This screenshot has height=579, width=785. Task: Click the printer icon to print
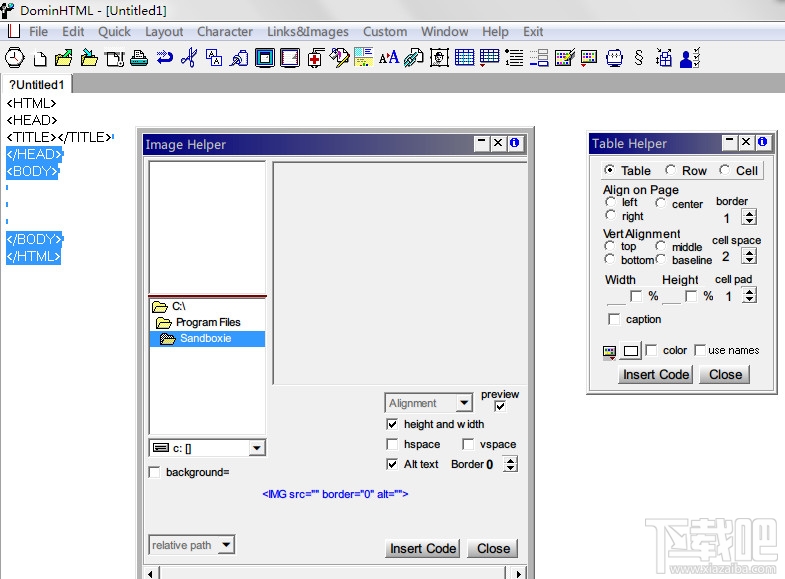139,59
